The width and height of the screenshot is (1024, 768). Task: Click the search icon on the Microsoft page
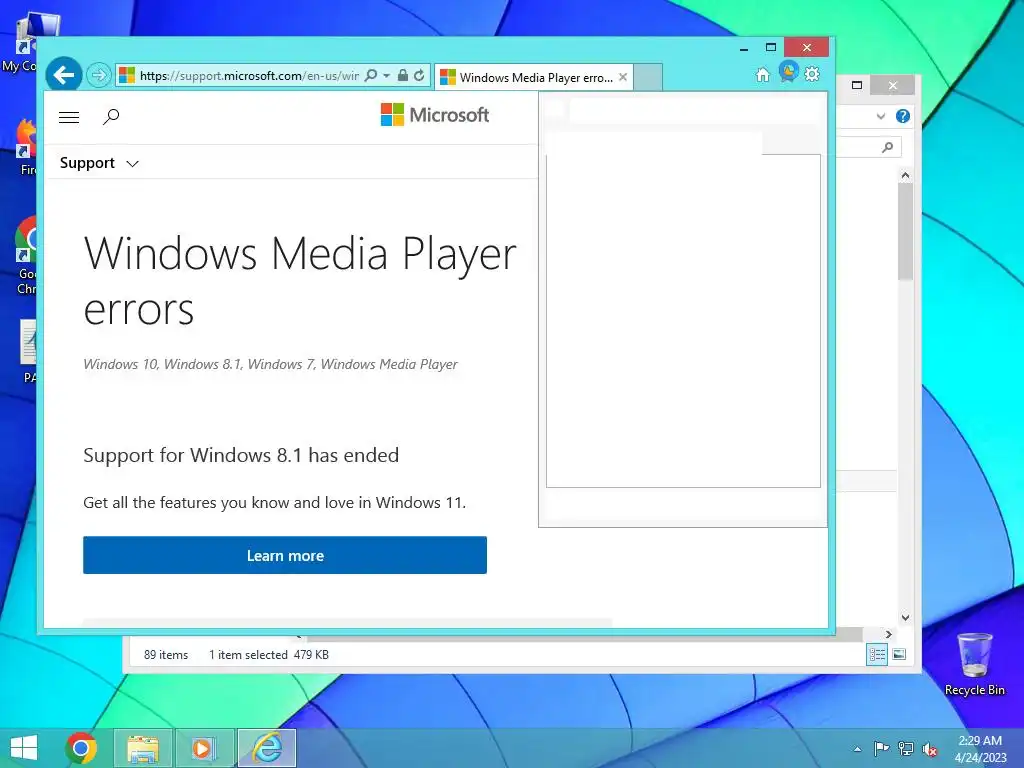[111, 117]
